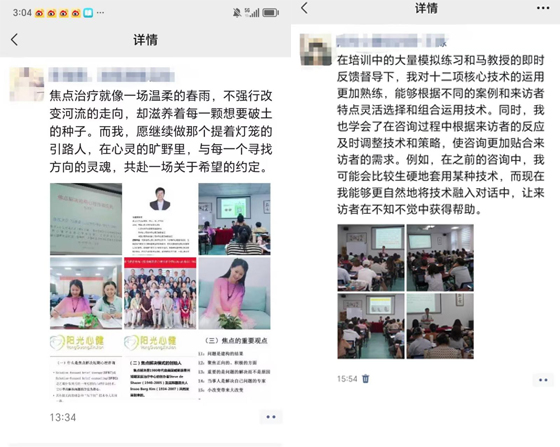Tap the left post author's avatar
The height and width of the screenshot is (447, 560).
tap(27, 84)
